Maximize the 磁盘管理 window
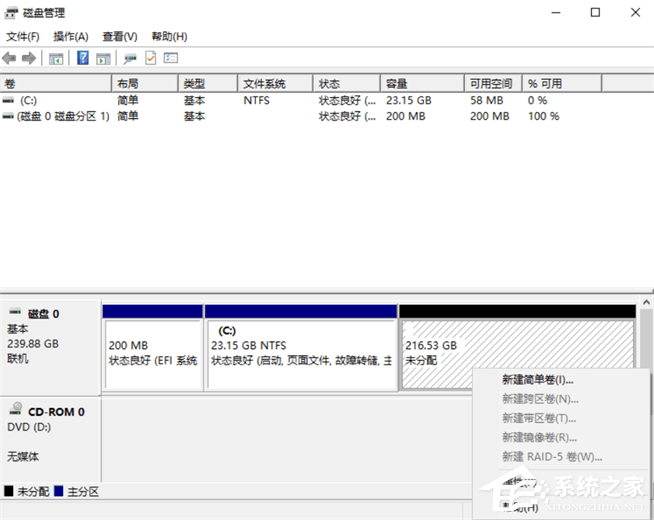 595,13
